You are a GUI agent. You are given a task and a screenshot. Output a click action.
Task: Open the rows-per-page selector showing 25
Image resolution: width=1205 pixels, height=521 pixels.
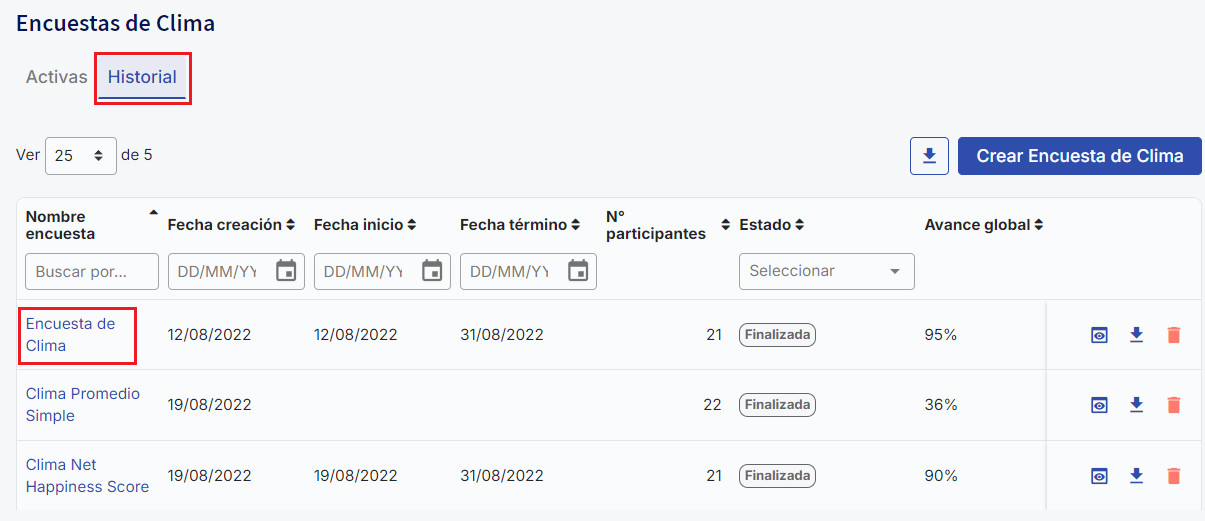(x=80, y=156)
